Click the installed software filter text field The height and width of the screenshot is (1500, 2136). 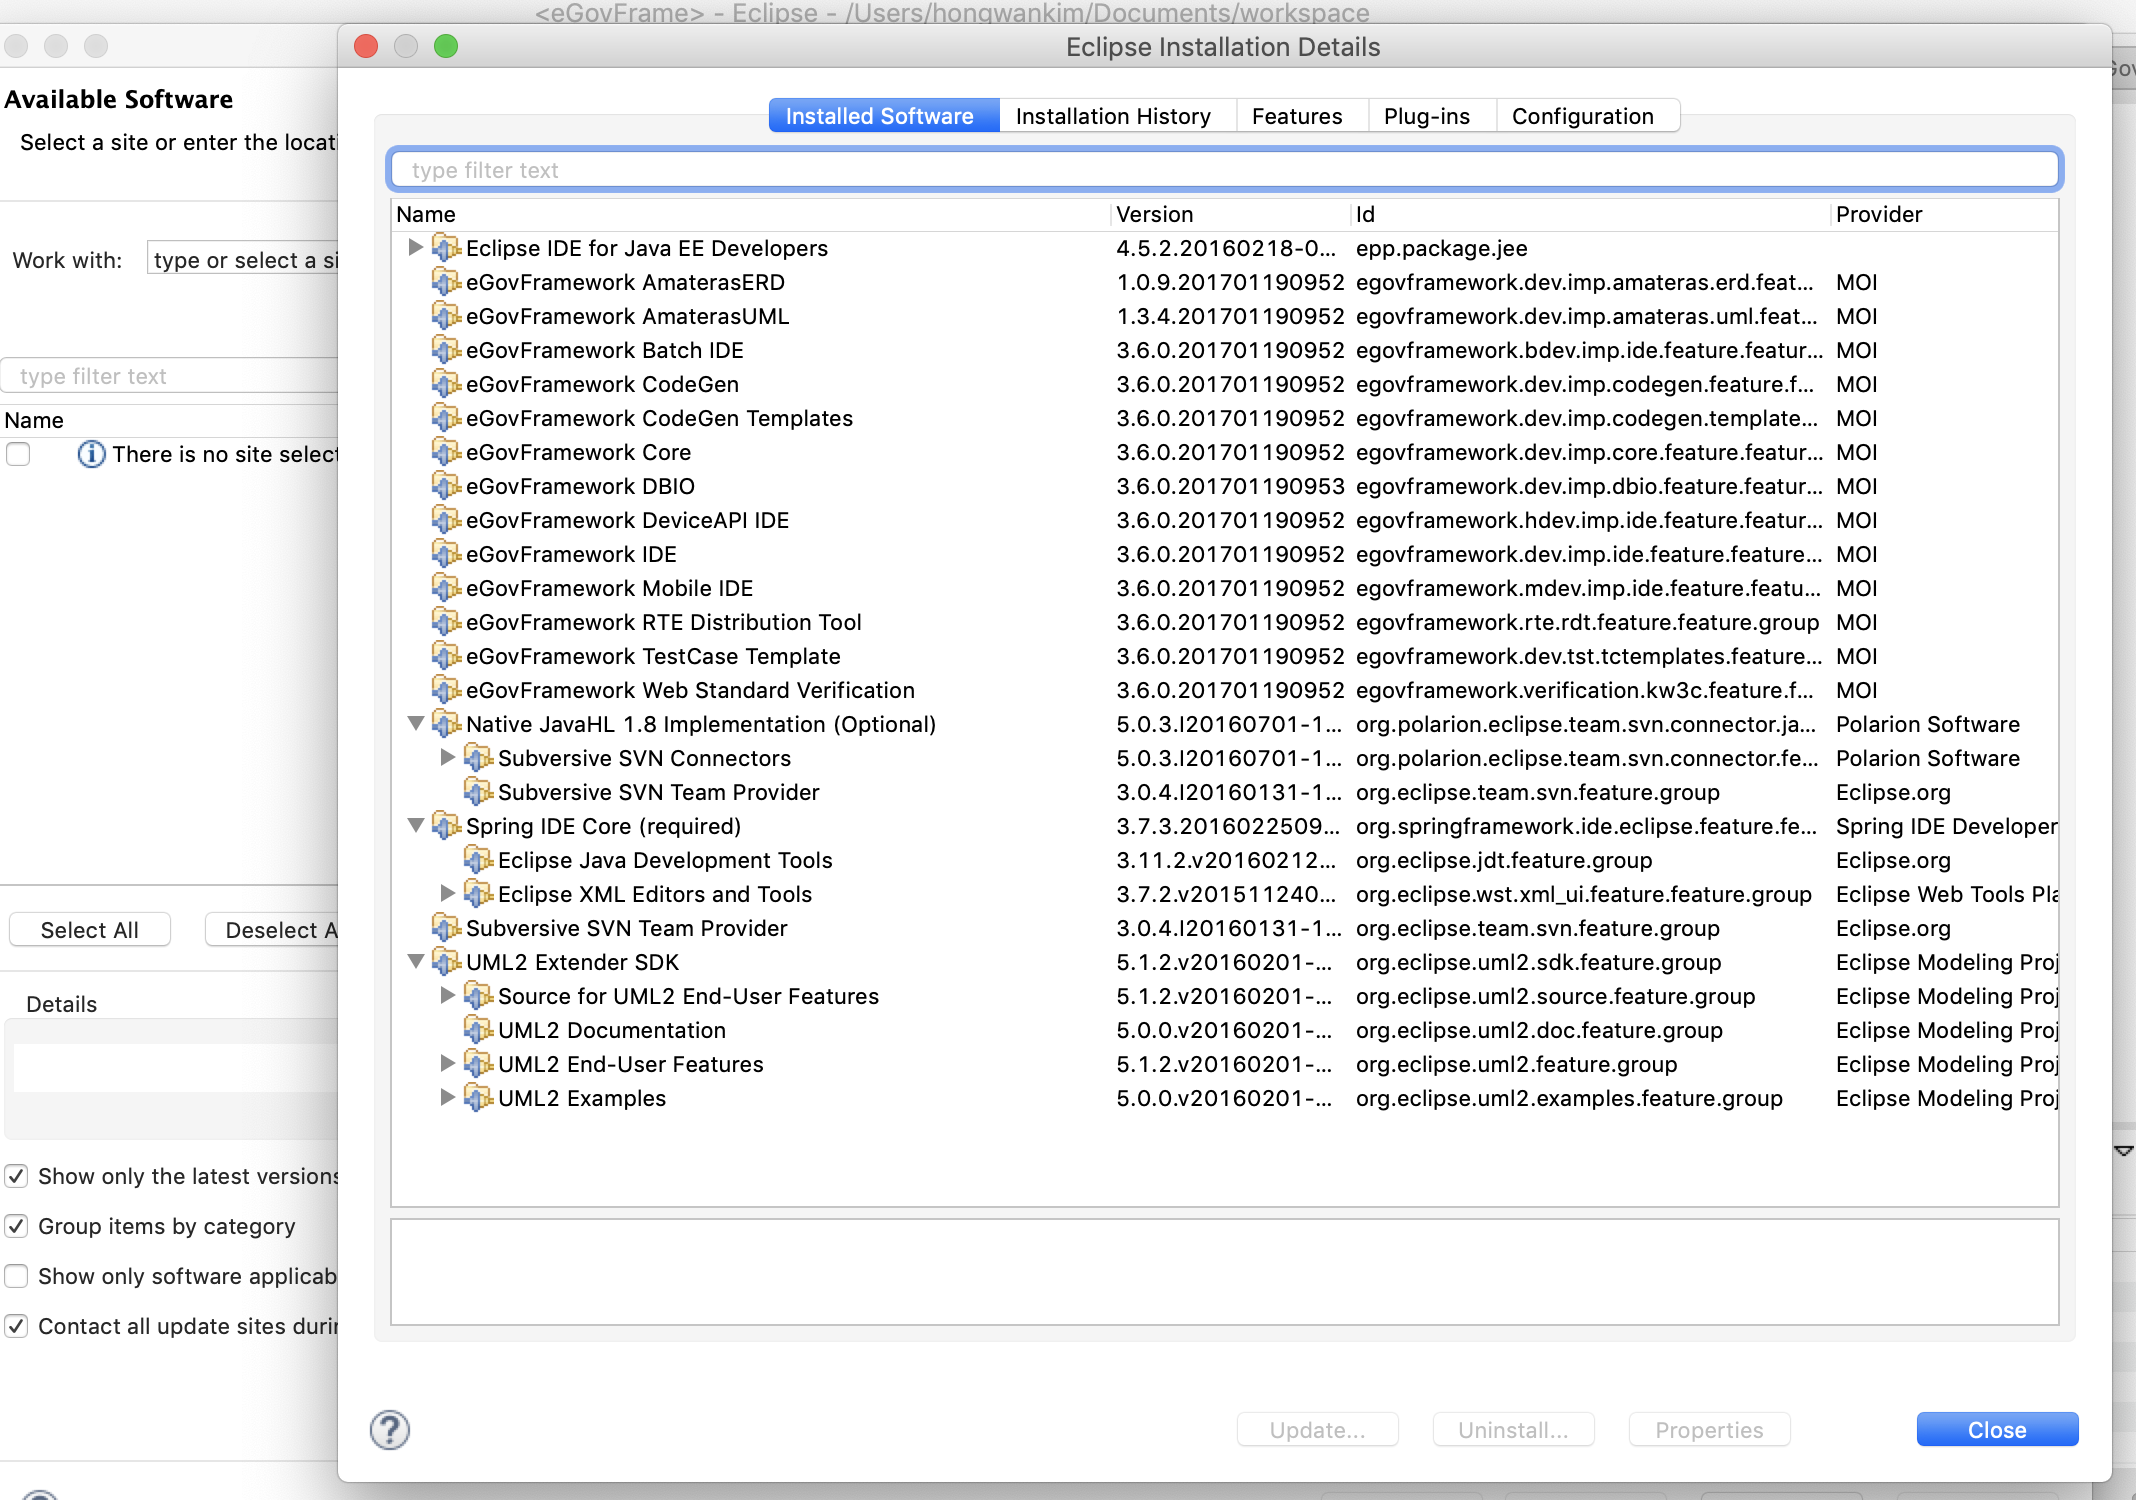coord(1224,170)
